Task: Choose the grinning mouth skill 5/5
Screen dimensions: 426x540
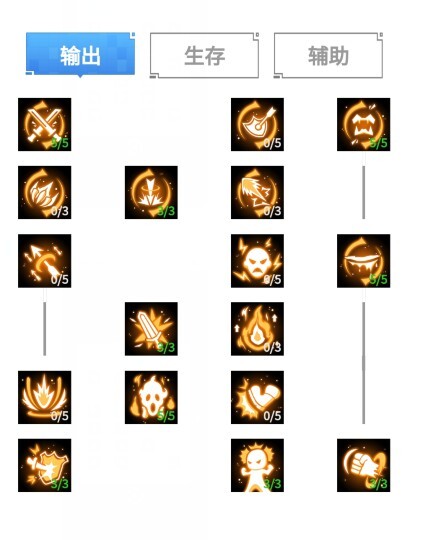Action: [363, 261]
